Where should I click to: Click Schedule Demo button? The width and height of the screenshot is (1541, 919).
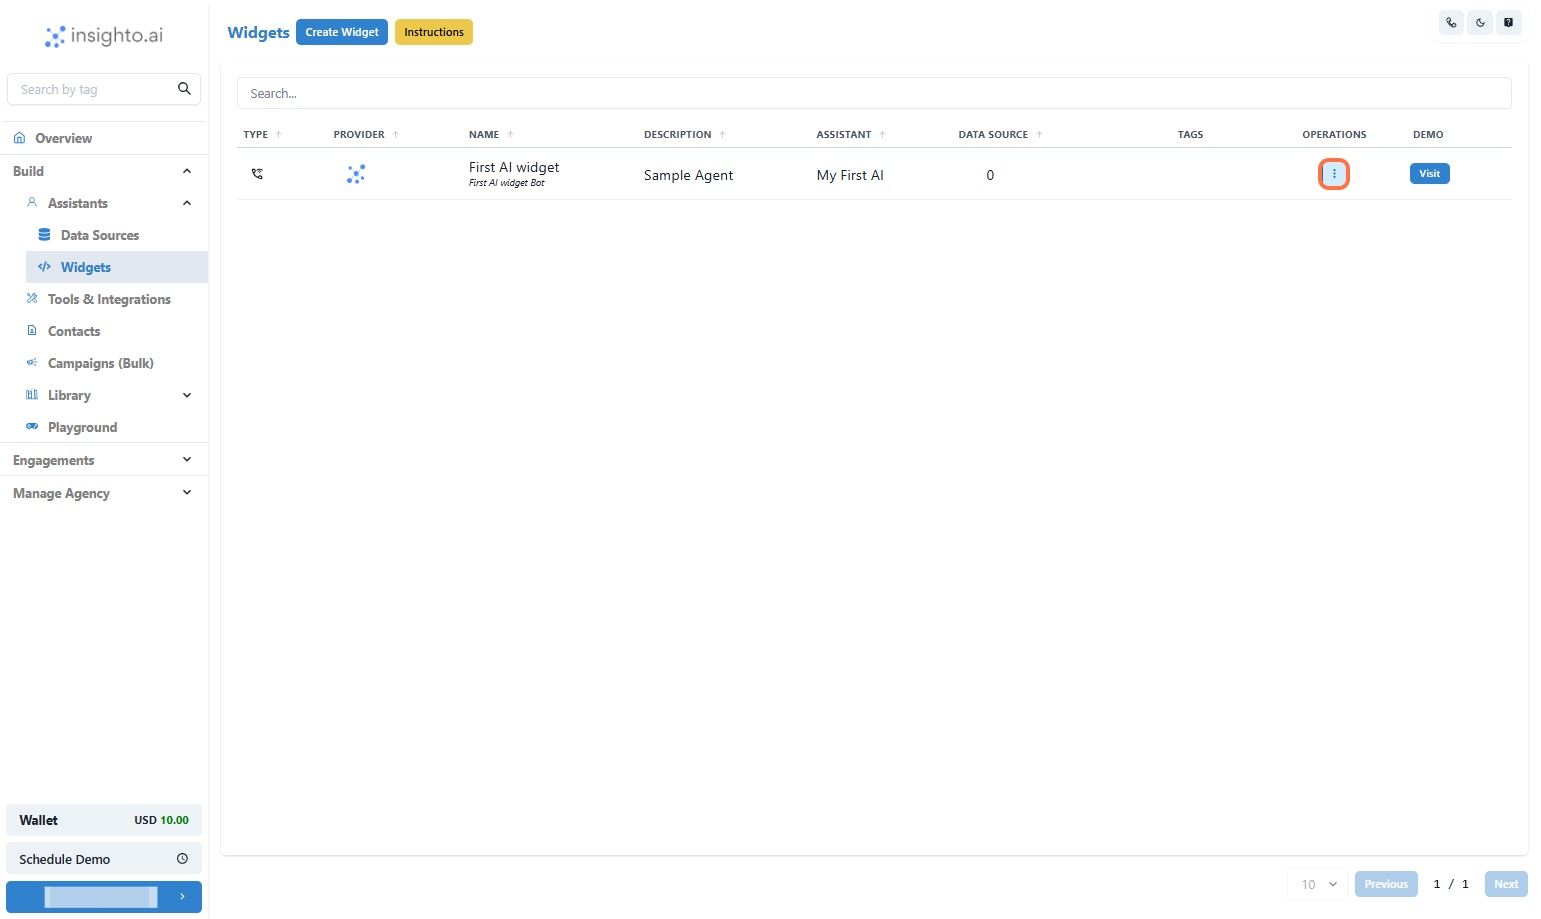point(104,859)
